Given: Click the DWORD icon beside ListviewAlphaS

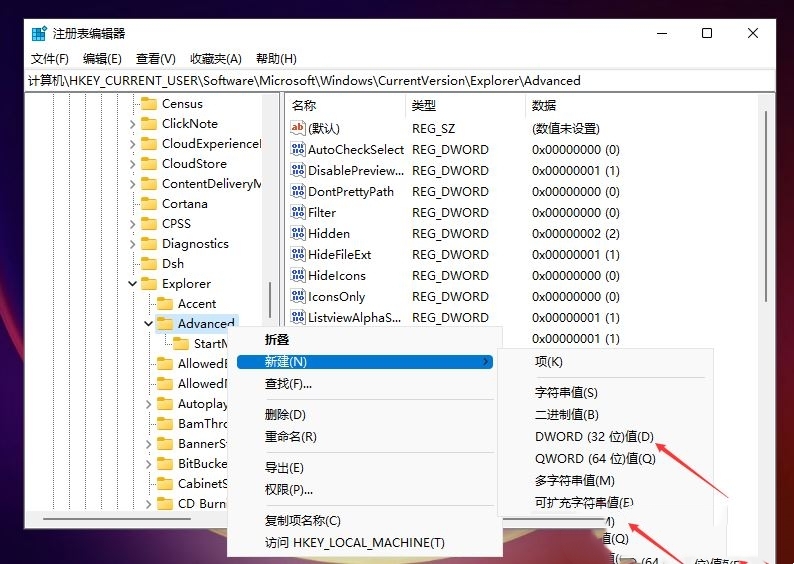Looking at the screenshot, I should point(298,317).
